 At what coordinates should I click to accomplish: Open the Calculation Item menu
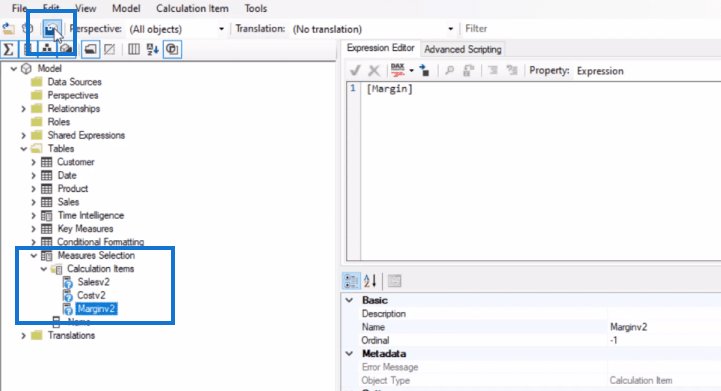click(x=192, y=8)
